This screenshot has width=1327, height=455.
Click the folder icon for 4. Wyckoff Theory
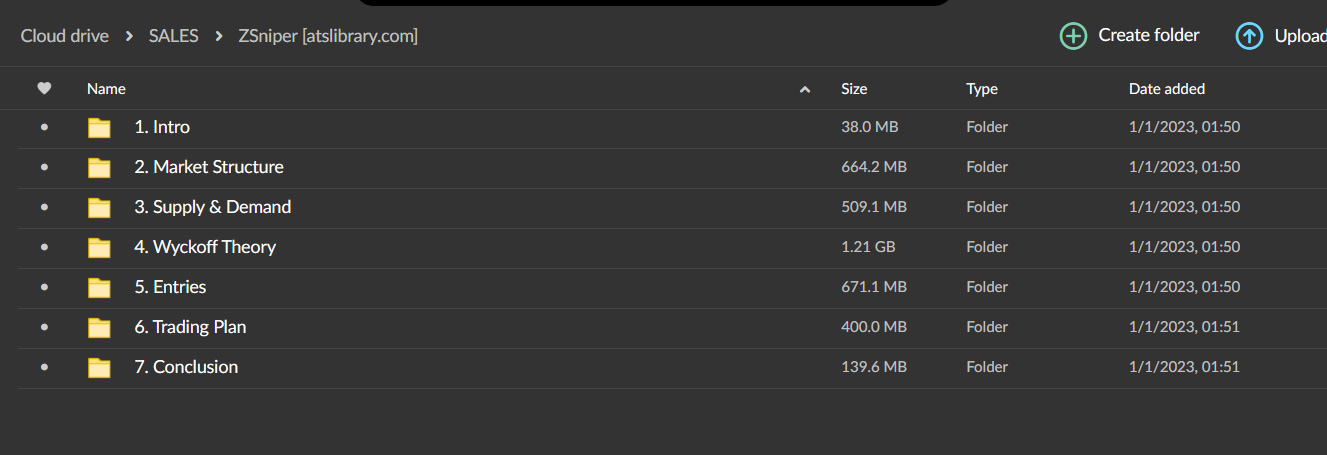[99, 248]
